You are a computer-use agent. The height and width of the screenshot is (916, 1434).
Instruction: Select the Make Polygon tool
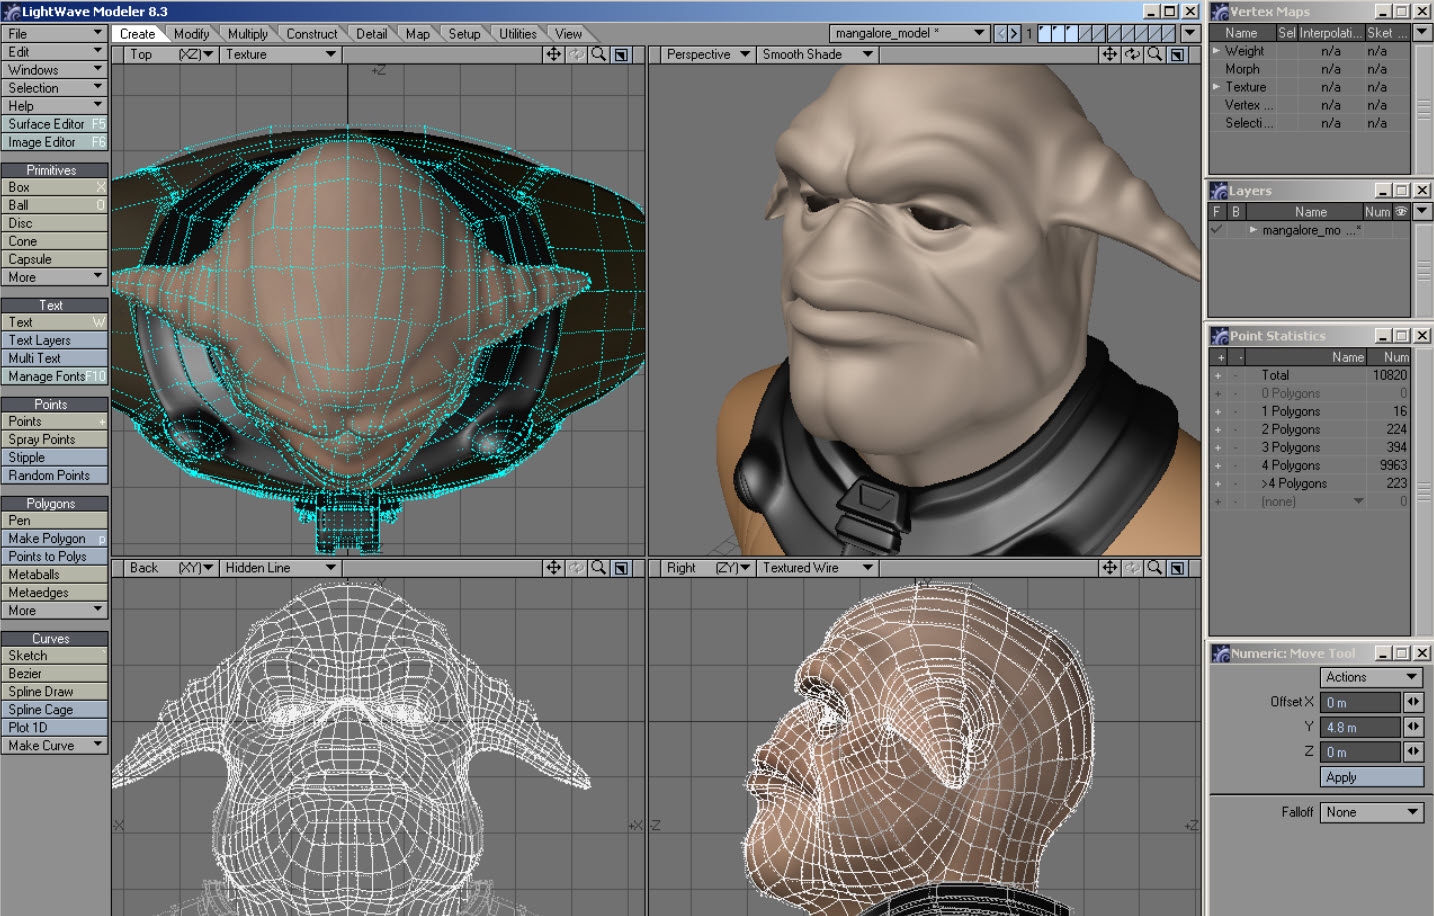pyautogui.click(x=54, y=538)
